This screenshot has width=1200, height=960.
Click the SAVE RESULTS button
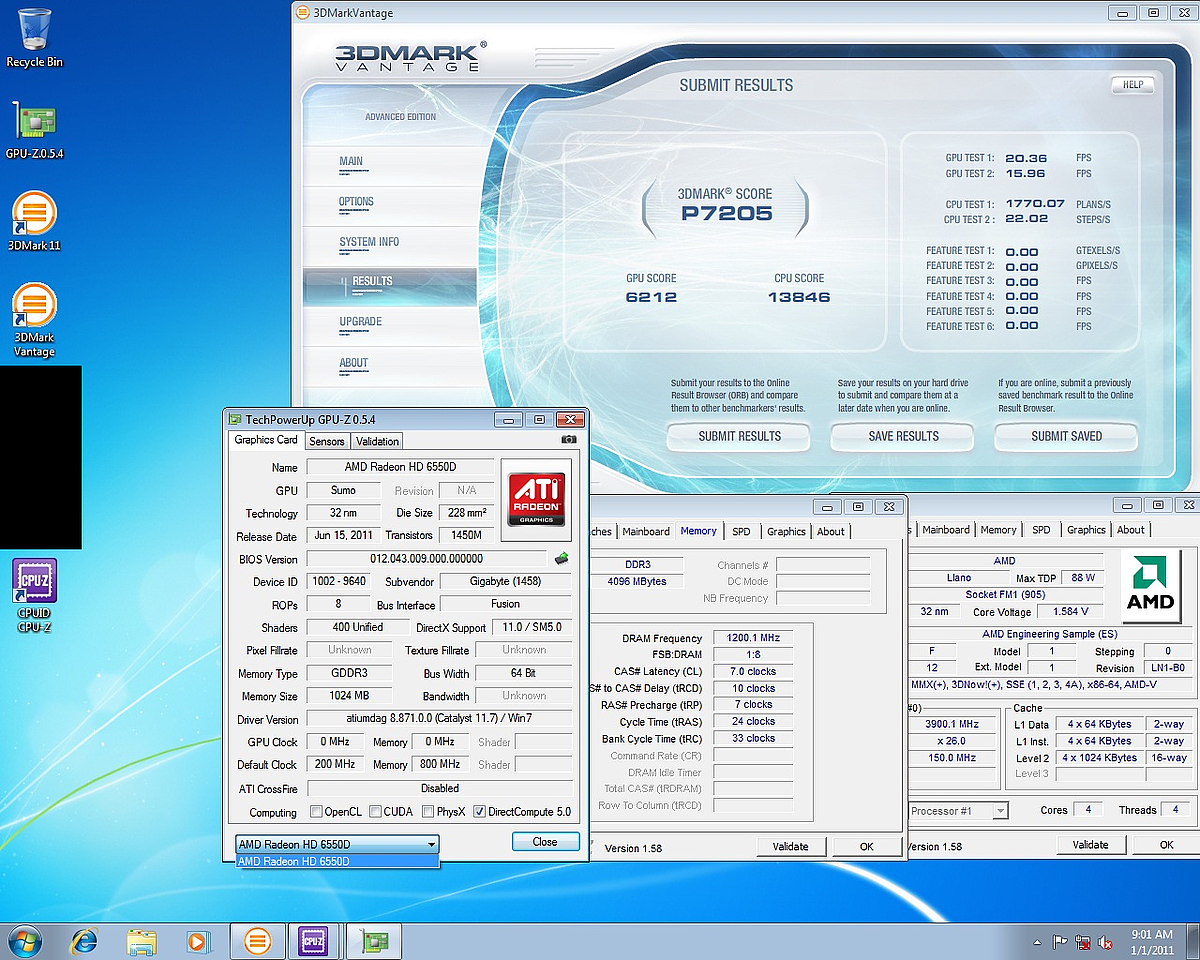[x=903, y=436]
